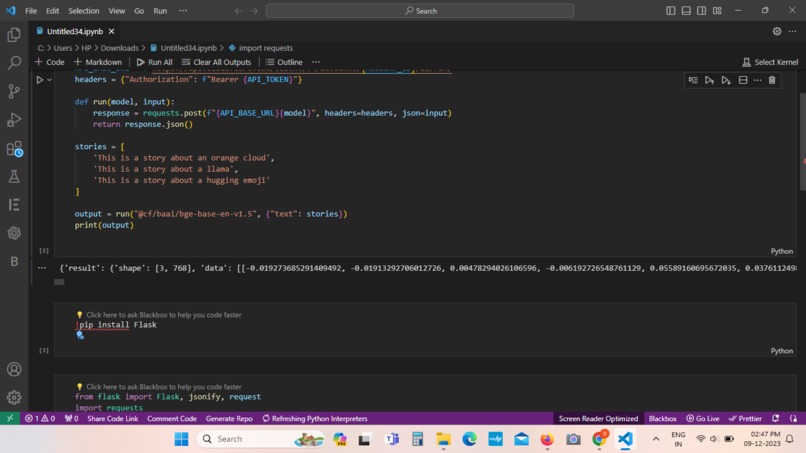Viewport: 806px width, 453px height.
Task: Open the outline list view in the activity bar
Action: coord(14,205)
